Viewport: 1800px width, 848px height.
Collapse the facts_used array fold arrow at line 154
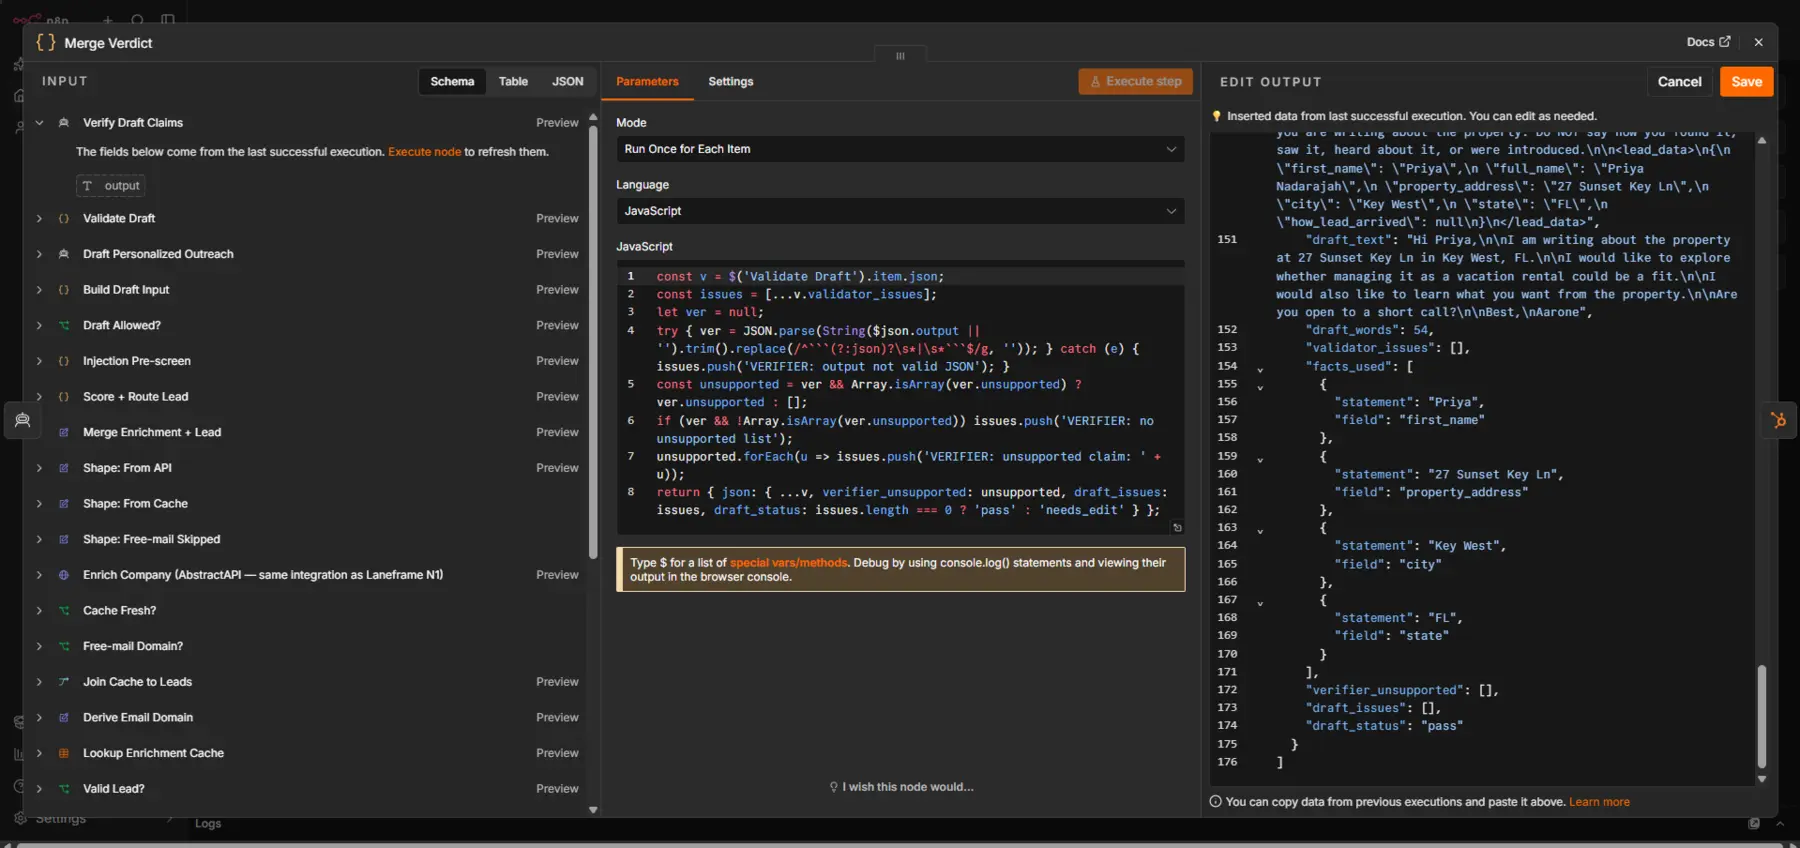(1260, 369)
